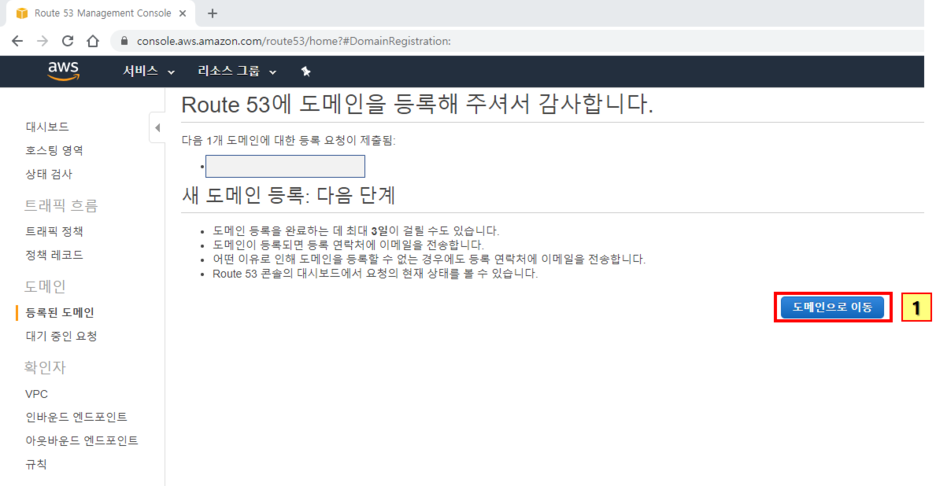Image resolution: width=936 pixels, height=486 pixels.
Task: Click the 트래픽 흐름 section heading
Action: 61,206
